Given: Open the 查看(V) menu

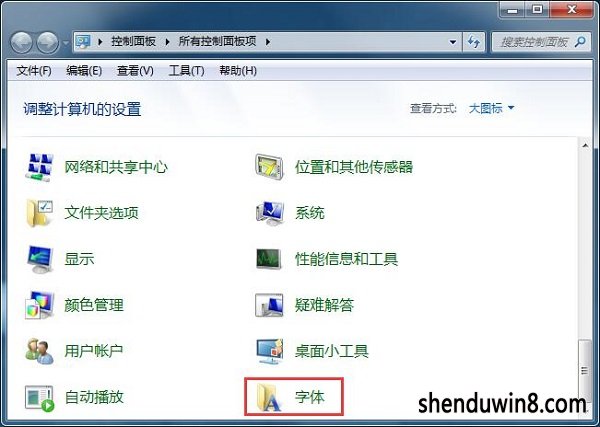Looking at the screenshot, I should [x=135, y=70].
